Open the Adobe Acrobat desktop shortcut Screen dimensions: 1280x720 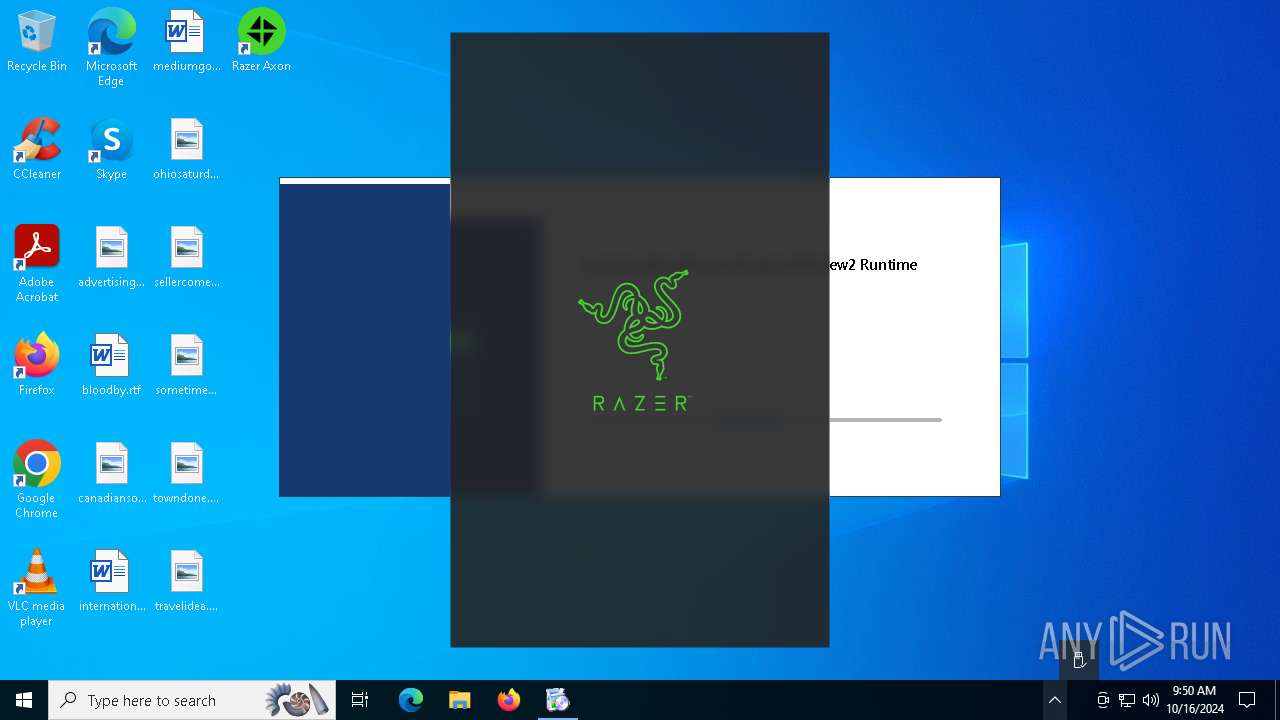tap(37, 264)
